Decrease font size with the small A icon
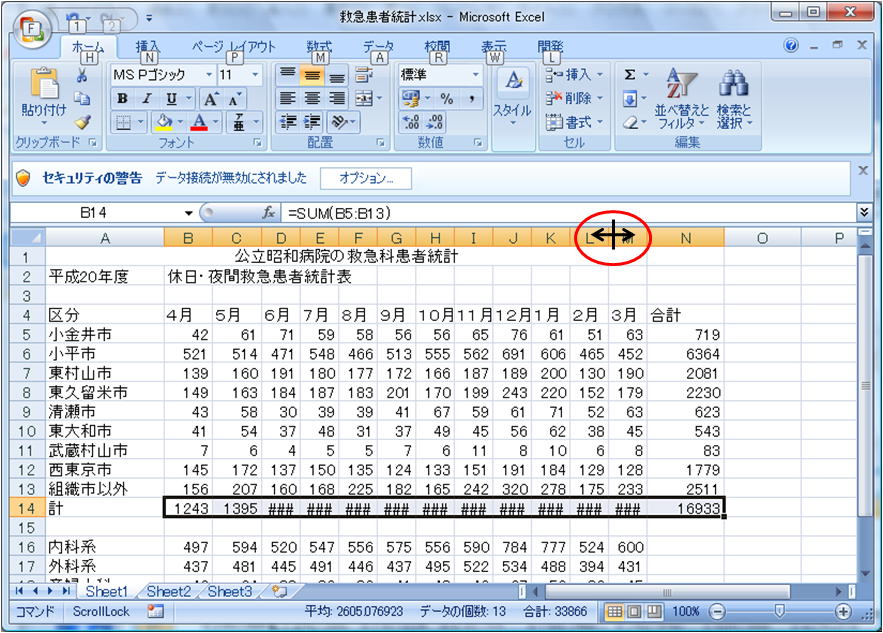Image resolution: width=883 pixels, height=633 pixels. (234, 99)
